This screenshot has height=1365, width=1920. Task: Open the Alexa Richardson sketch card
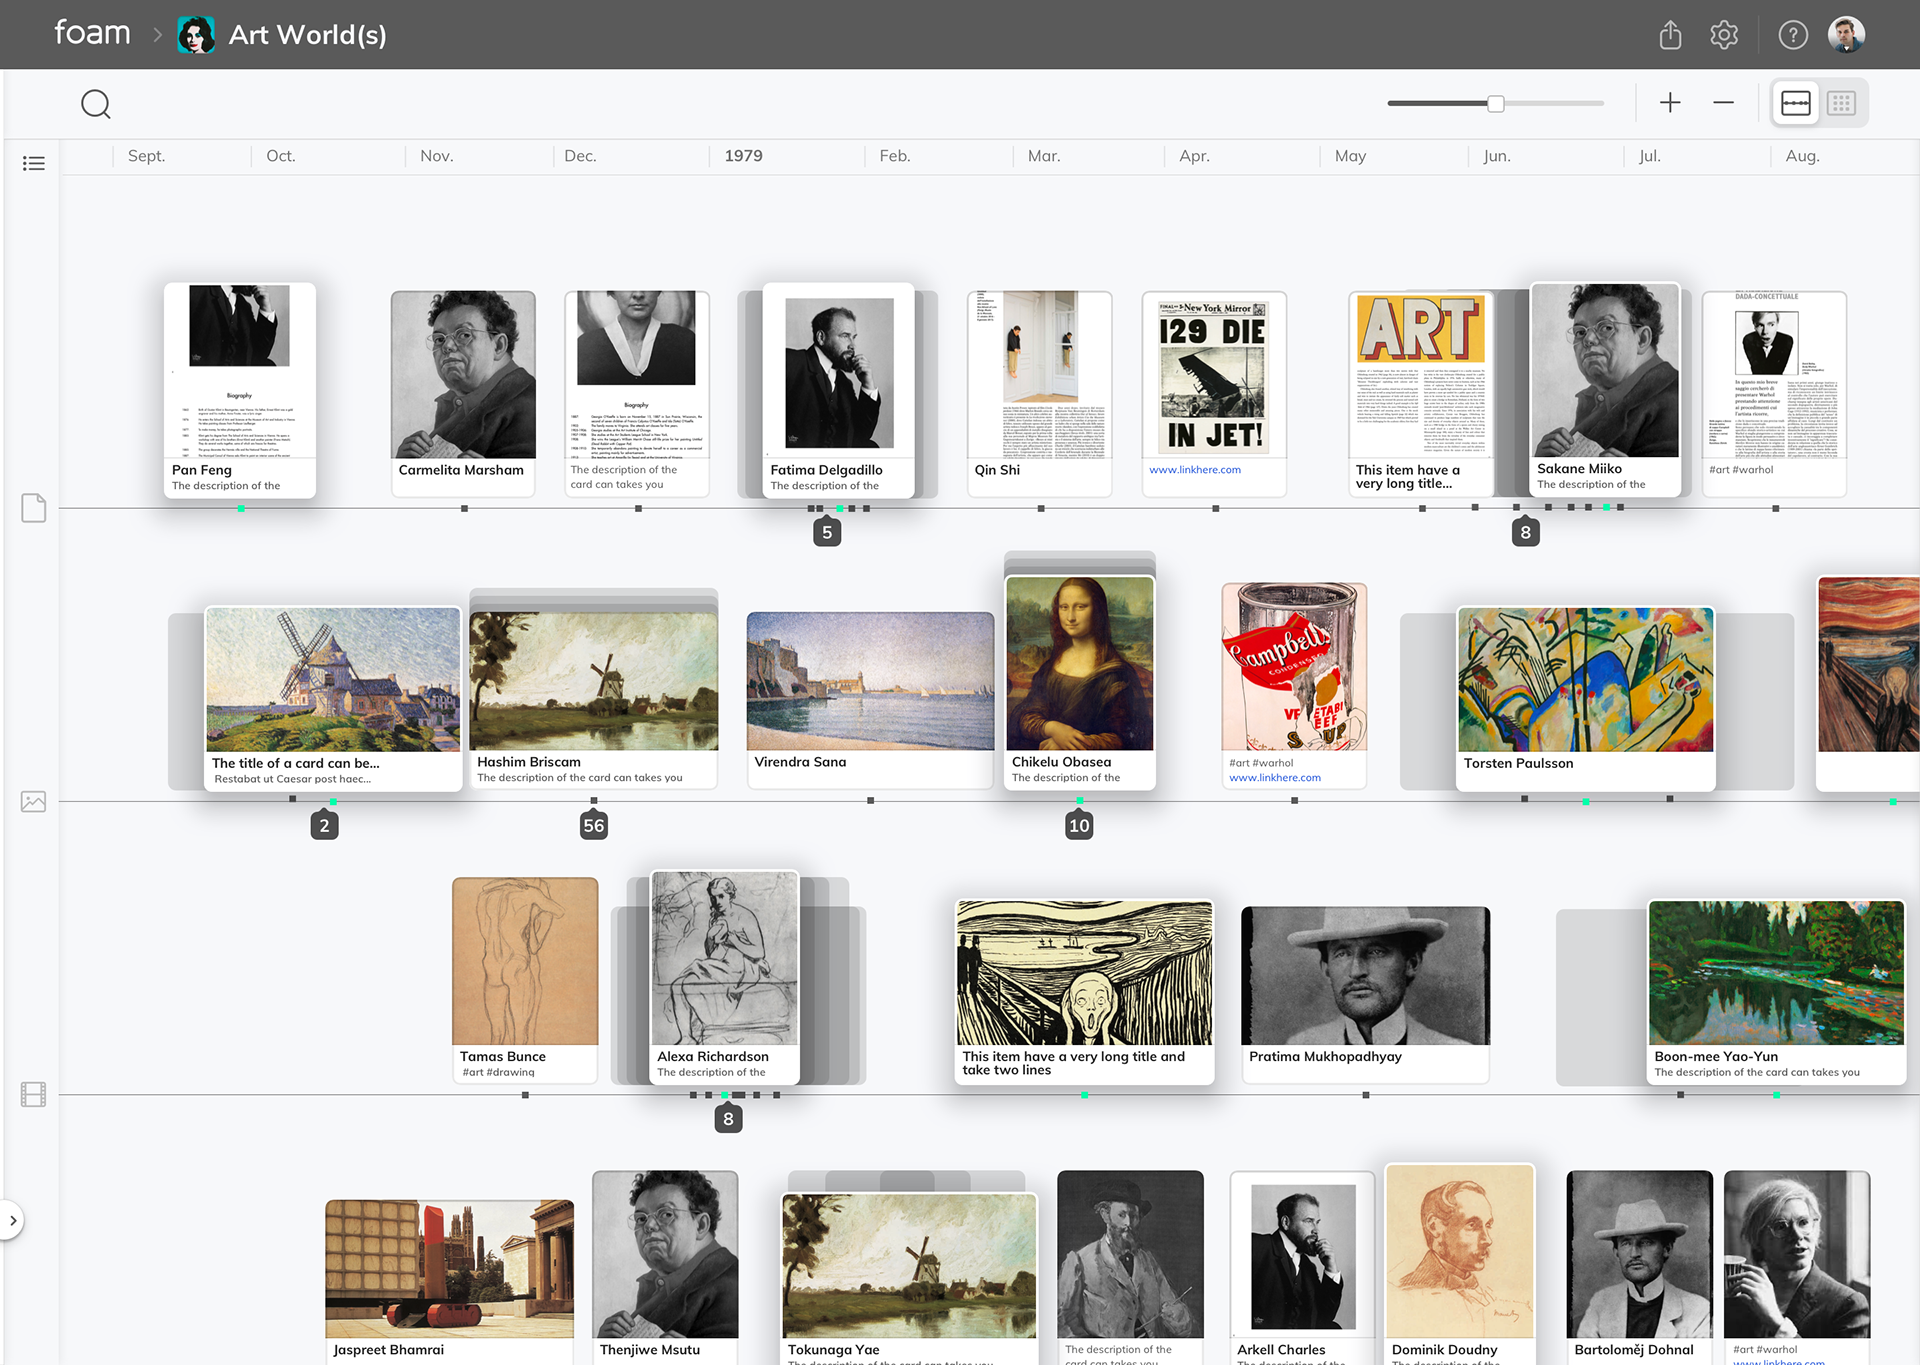pos(725,977)
